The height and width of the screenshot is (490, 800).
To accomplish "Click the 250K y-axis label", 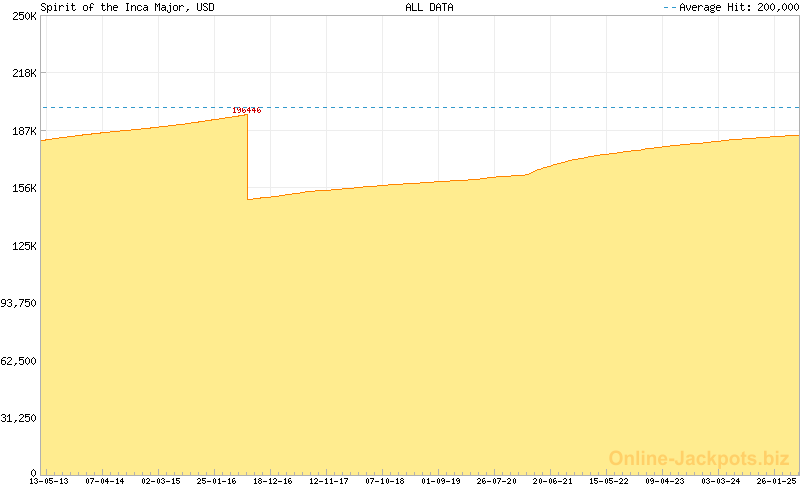I will (24, 16).
